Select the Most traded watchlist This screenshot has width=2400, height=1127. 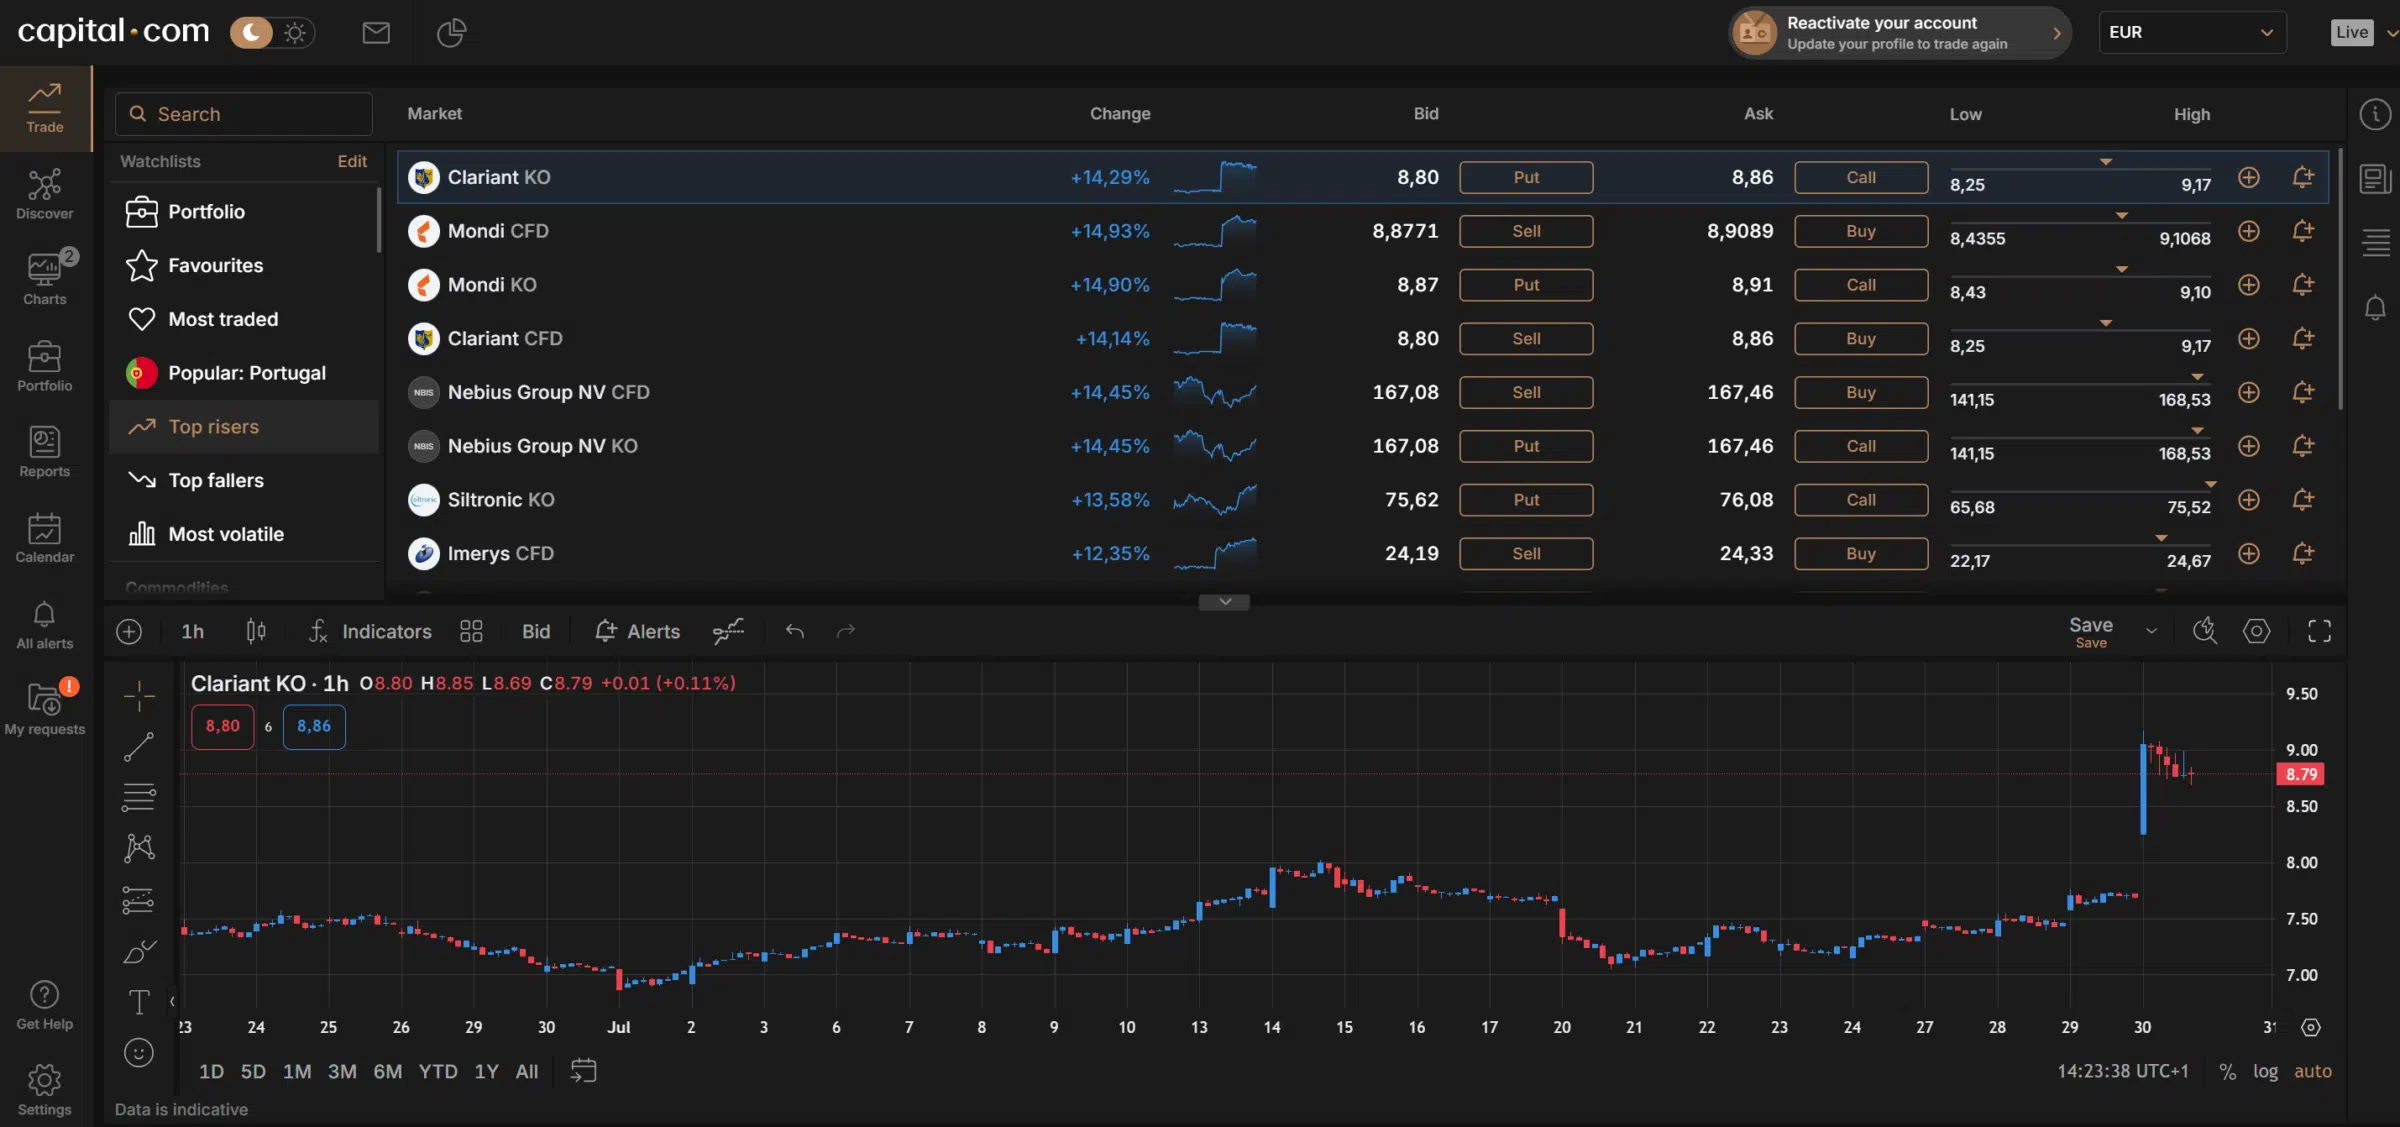243,319
